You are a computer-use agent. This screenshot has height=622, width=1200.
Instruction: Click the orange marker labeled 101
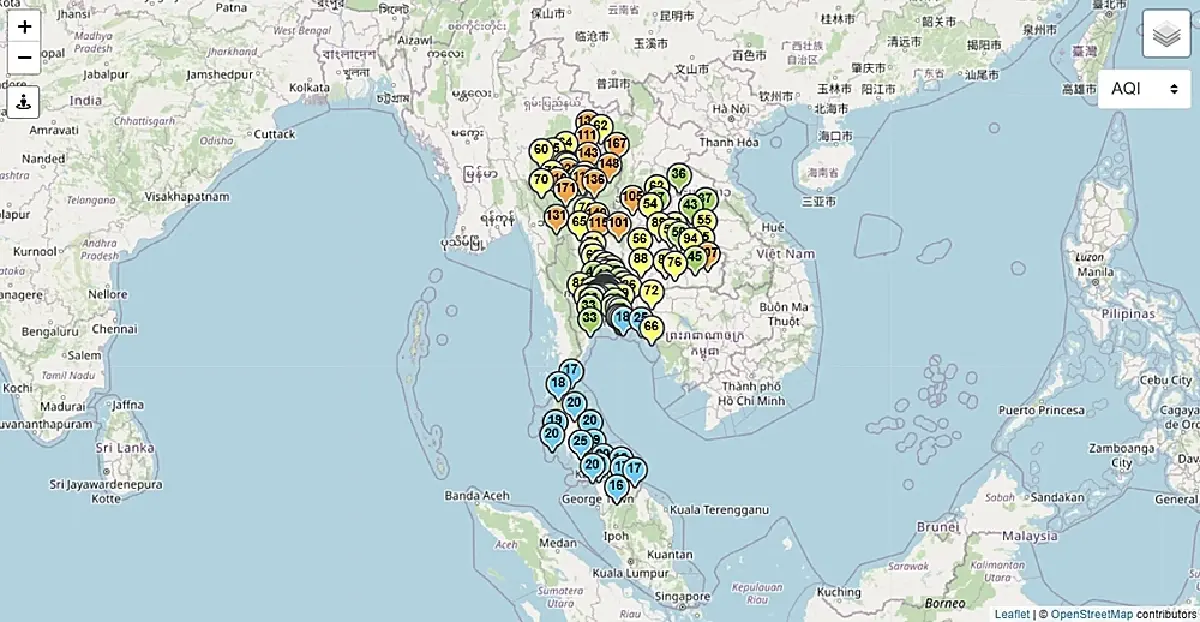point(619,224)
